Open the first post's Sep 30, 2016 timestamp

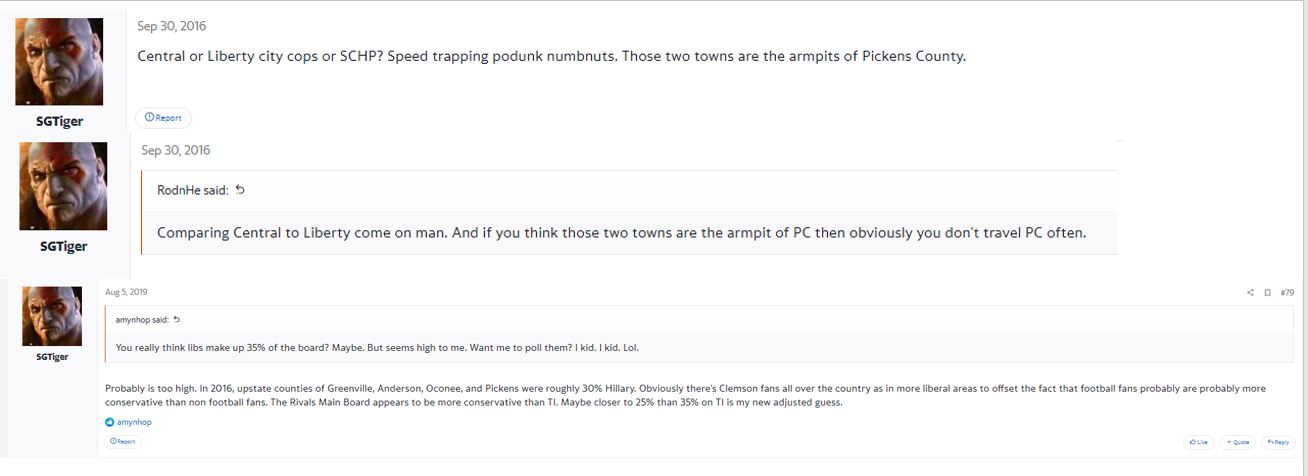(171, 26)
